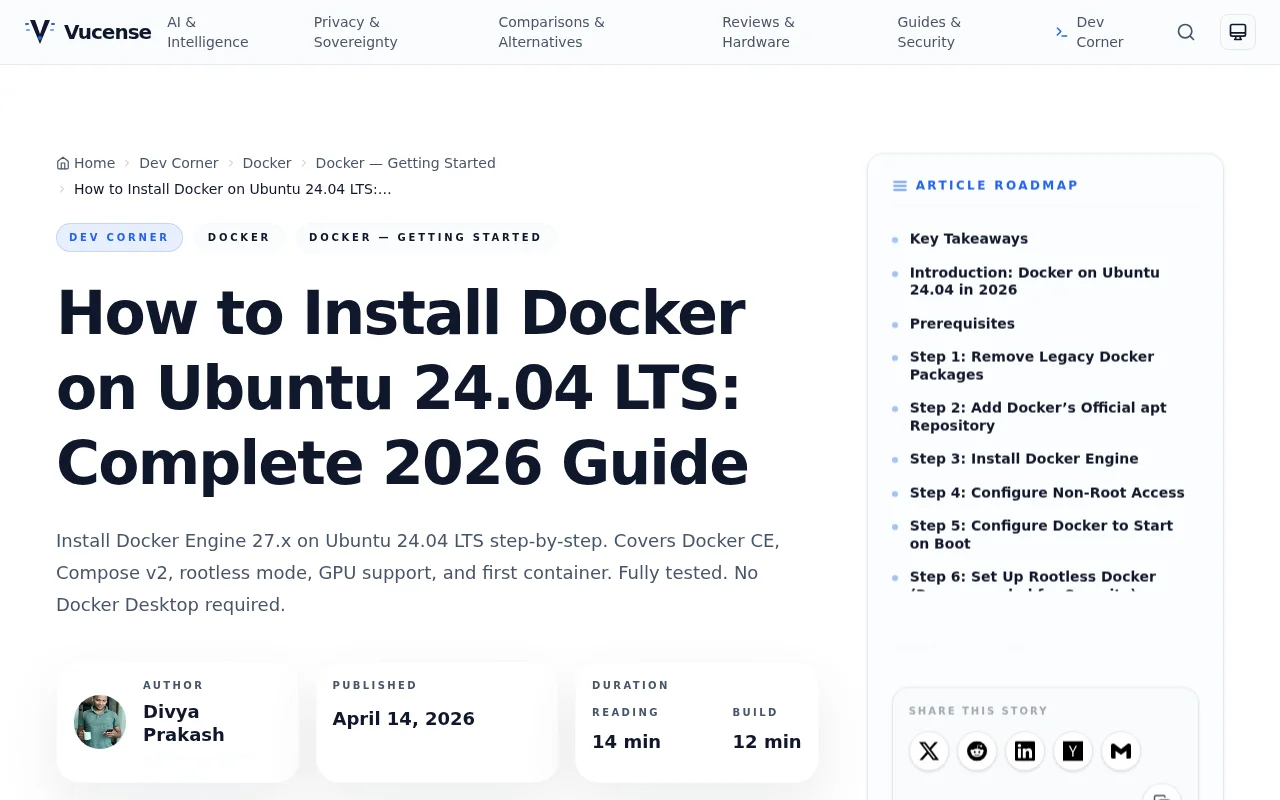
Task: Open the Privacy & Sovereignty menu
Action: coord(356,32)
